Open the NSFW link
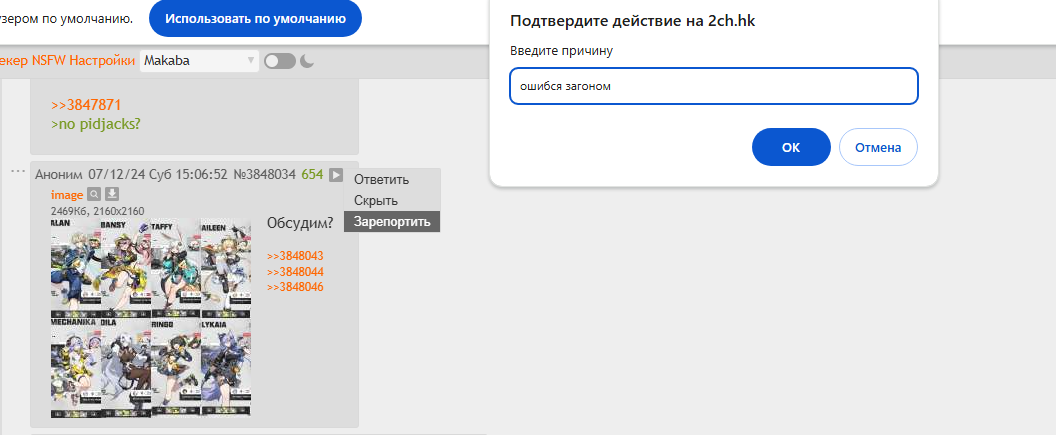The image size is (1056, 435). pos(48,61)
